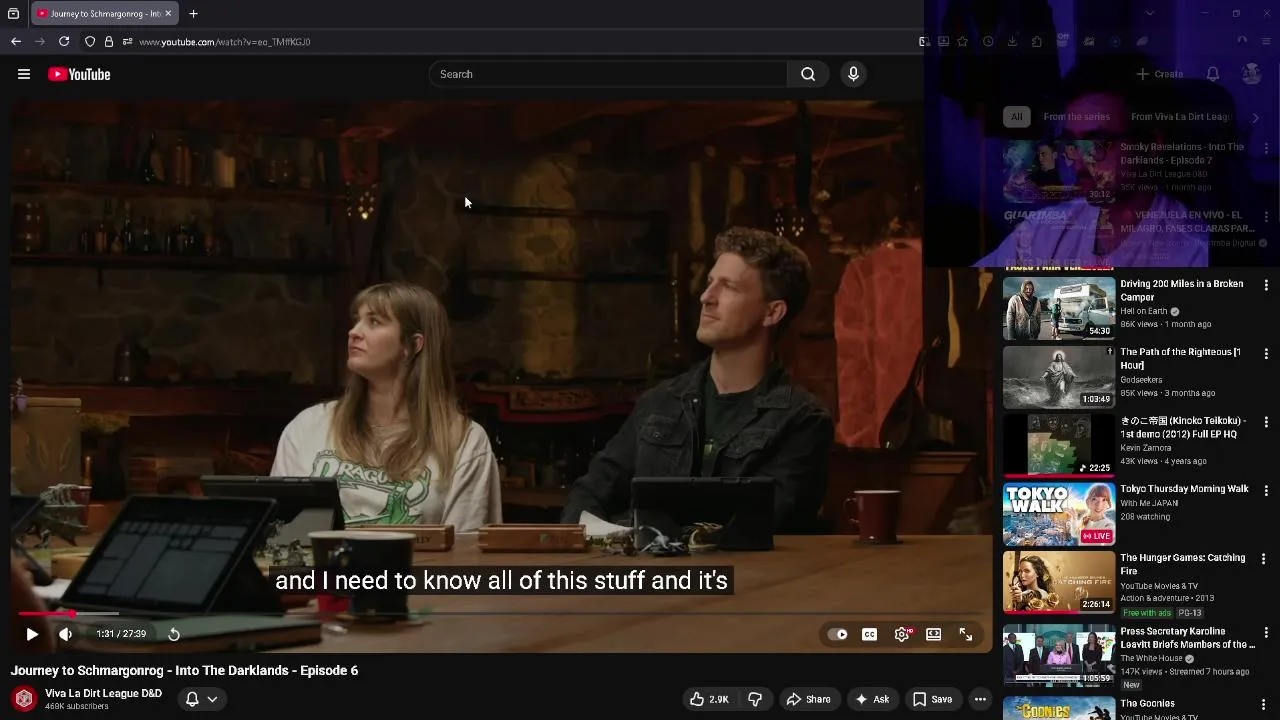Mute the video with the speaker icon
The image size is (1280, 720).
(x=65, y=634)
